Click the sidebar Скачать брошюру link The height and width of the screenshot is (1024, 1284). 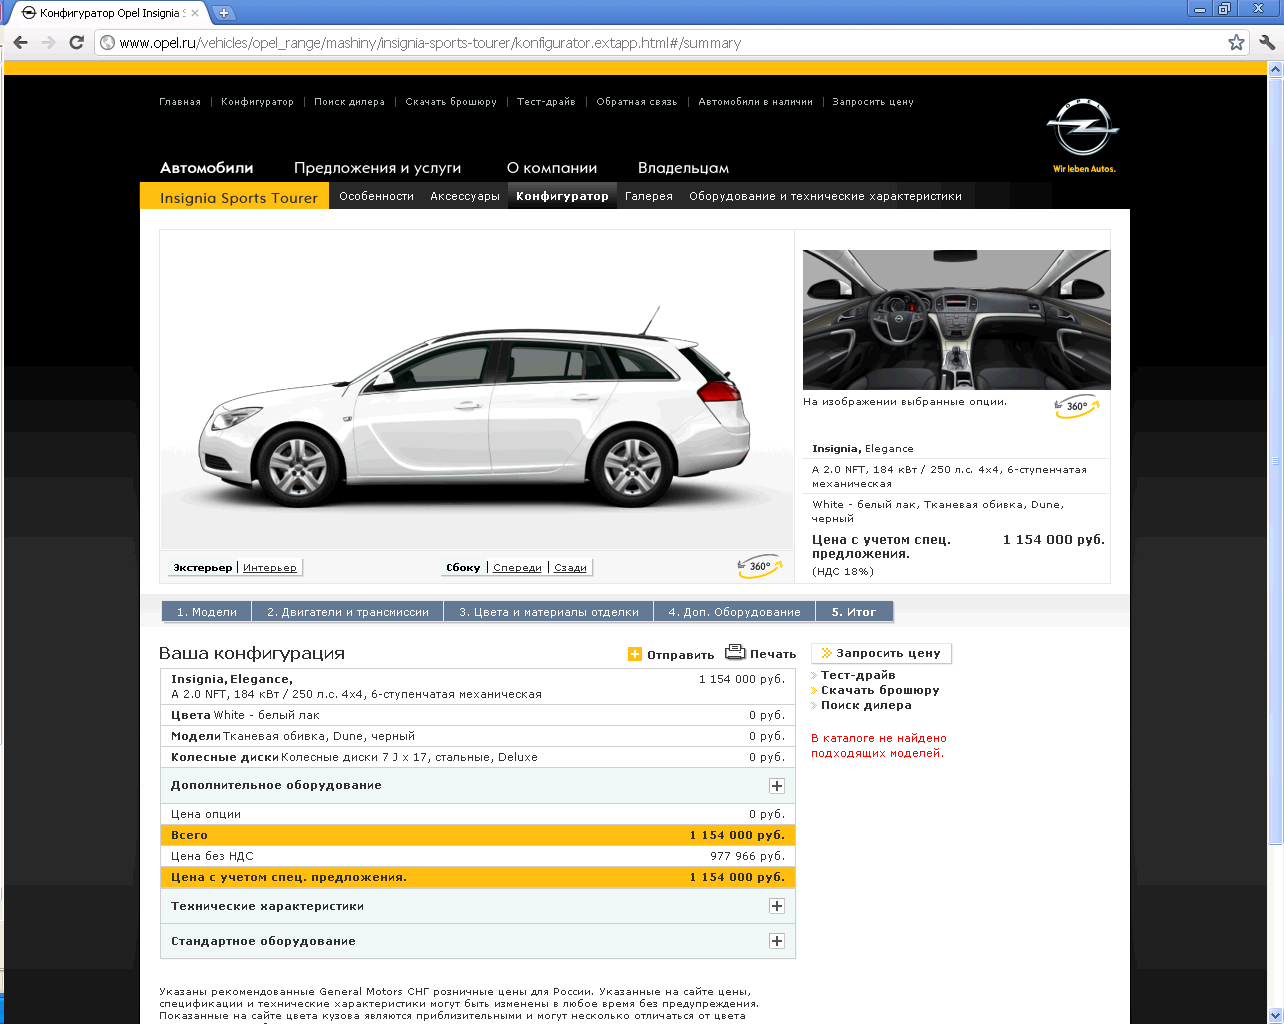tap(880, 690)
